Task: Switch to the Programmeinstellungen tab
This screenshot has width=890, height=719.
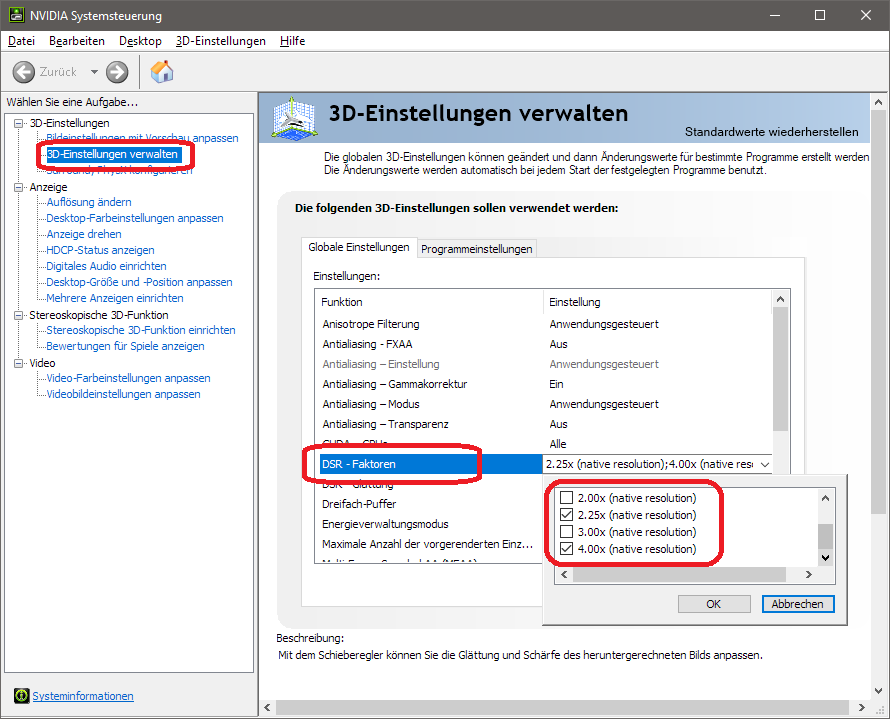Action: pyautogui.click(x=476, y=249)
